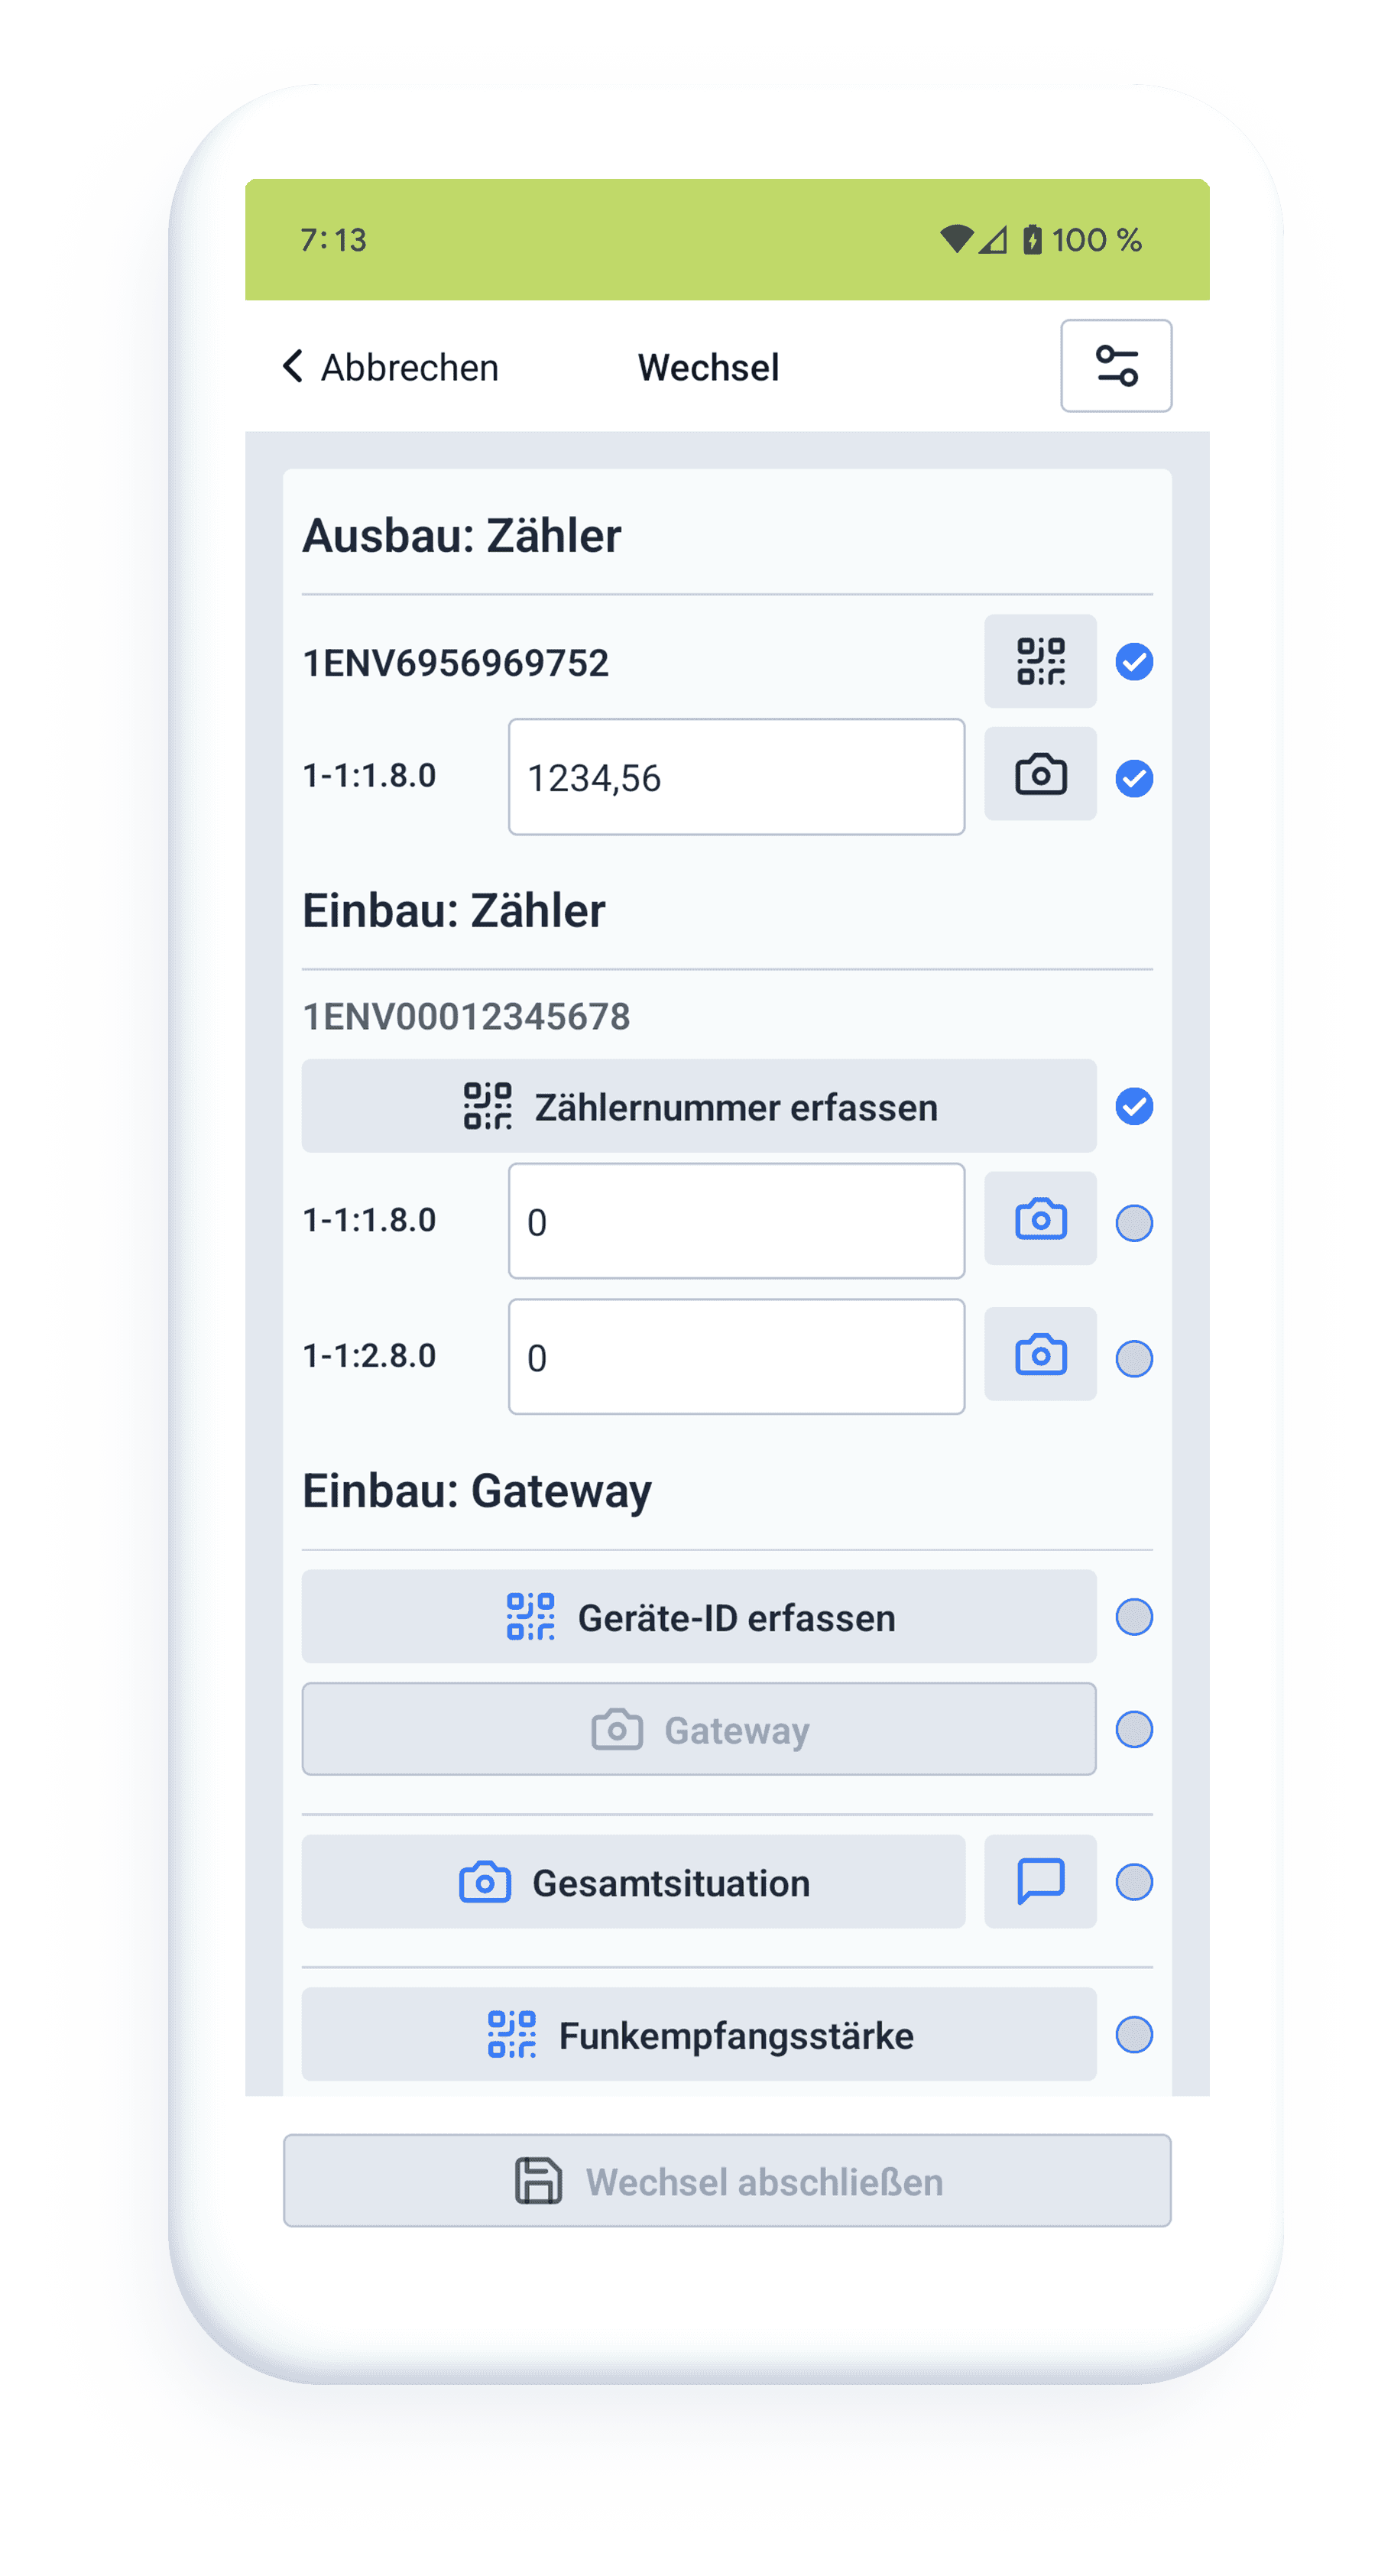This screenshot has width=1391, height=2576.
Task: Tap the Funkempfangsstärke scan button
Action: 698,2035
